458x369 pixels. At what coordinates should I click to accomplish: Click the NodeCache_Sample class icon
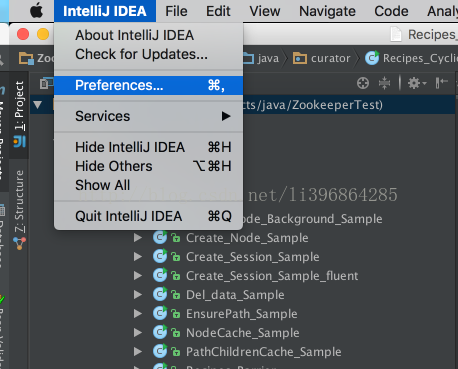160,333
